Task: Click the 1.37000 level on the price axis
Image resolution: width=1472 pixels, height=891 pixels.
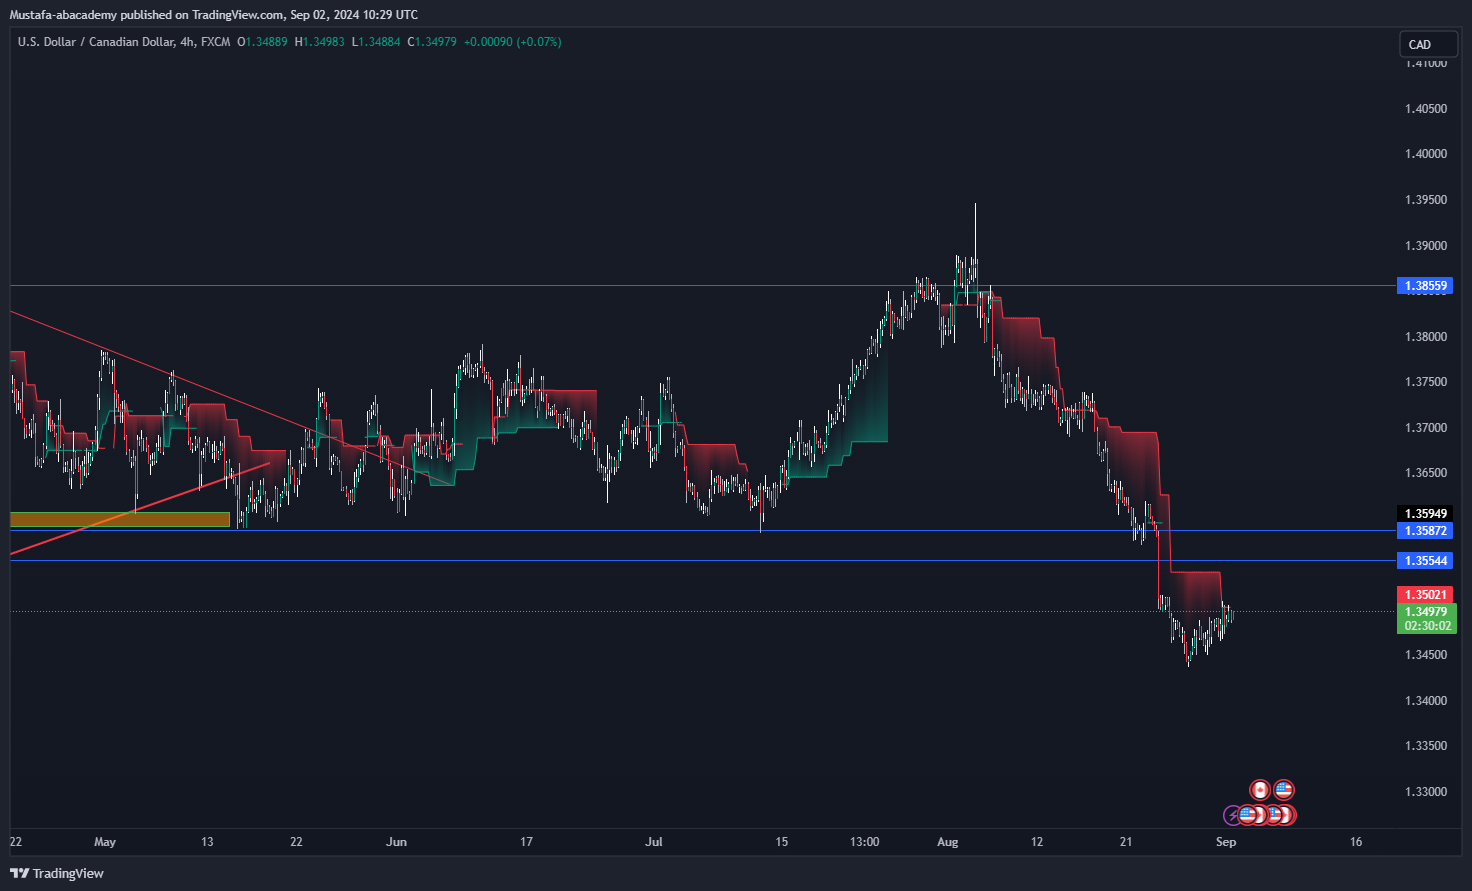Action: (x=1426, y=428)
